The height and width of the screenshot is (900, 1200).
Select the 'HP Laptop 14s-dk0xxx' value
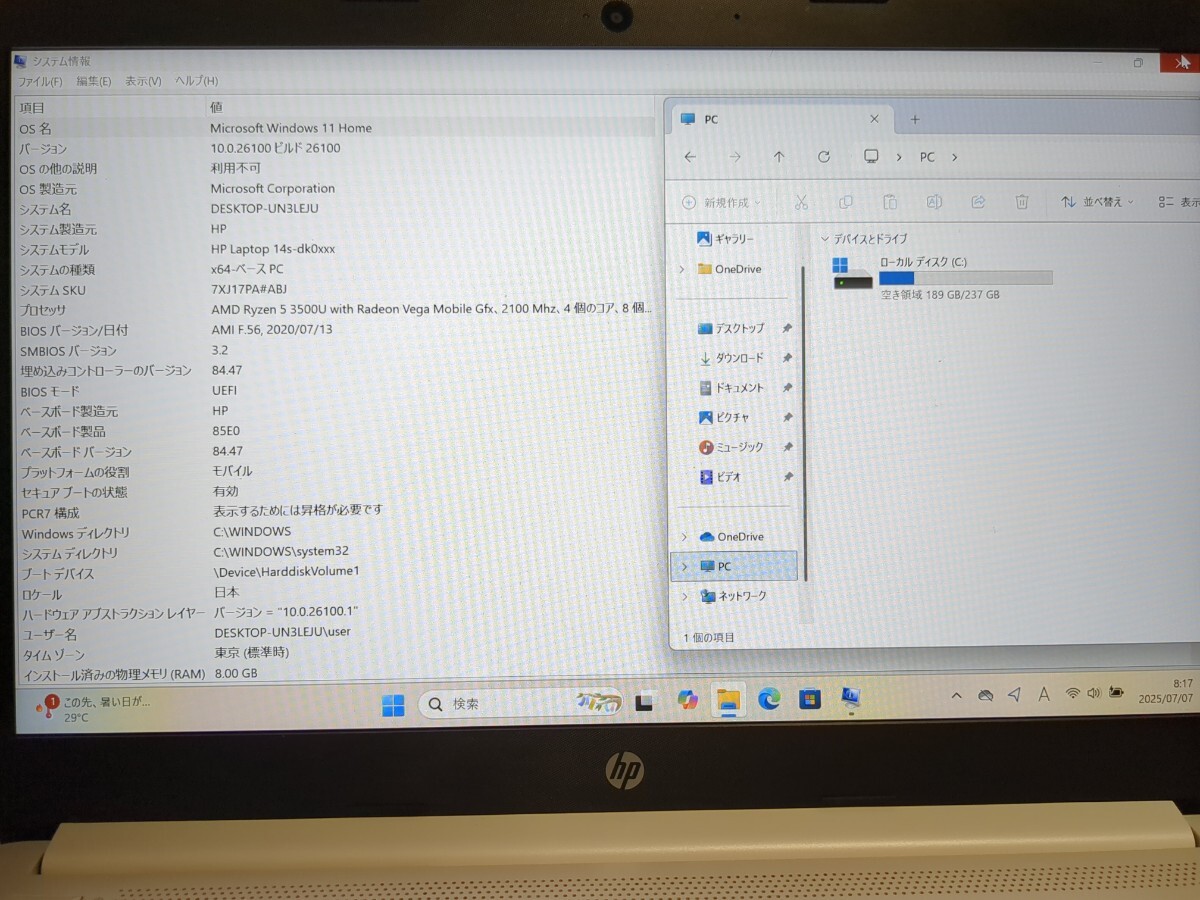[273, 249]
